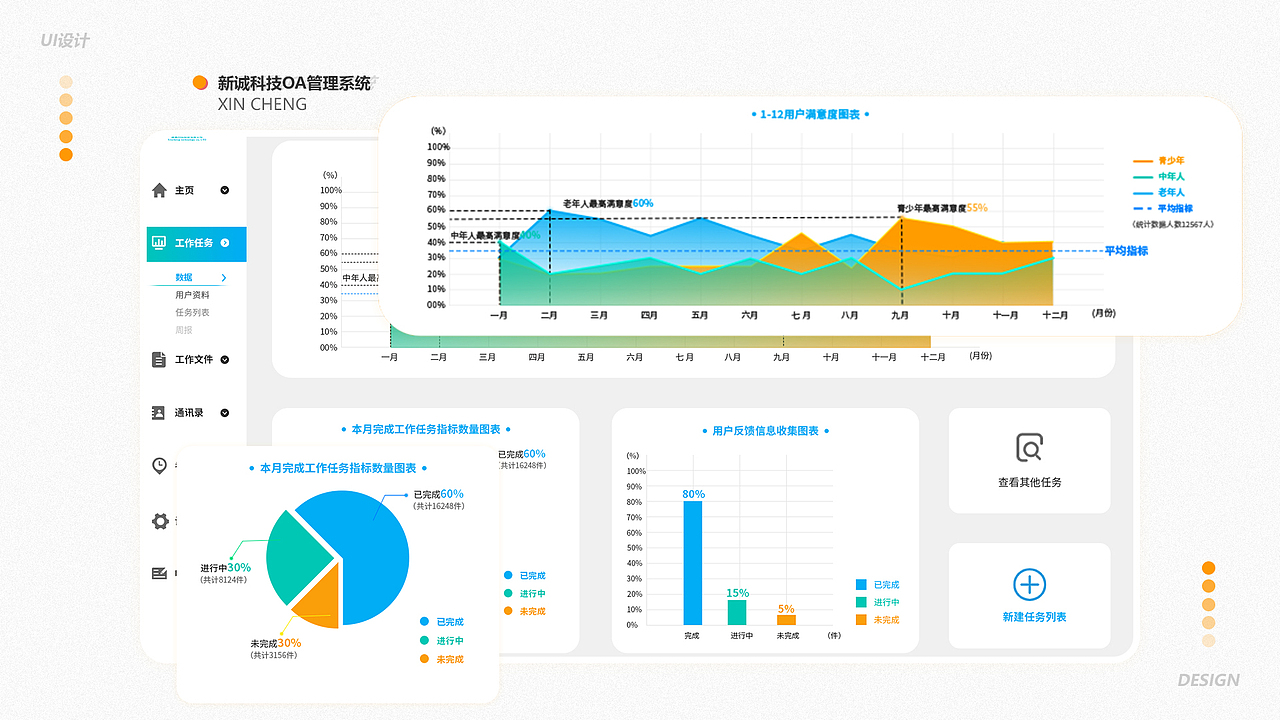
Task: Open the 用户资料 submenu item
Action: pos(192,295)
